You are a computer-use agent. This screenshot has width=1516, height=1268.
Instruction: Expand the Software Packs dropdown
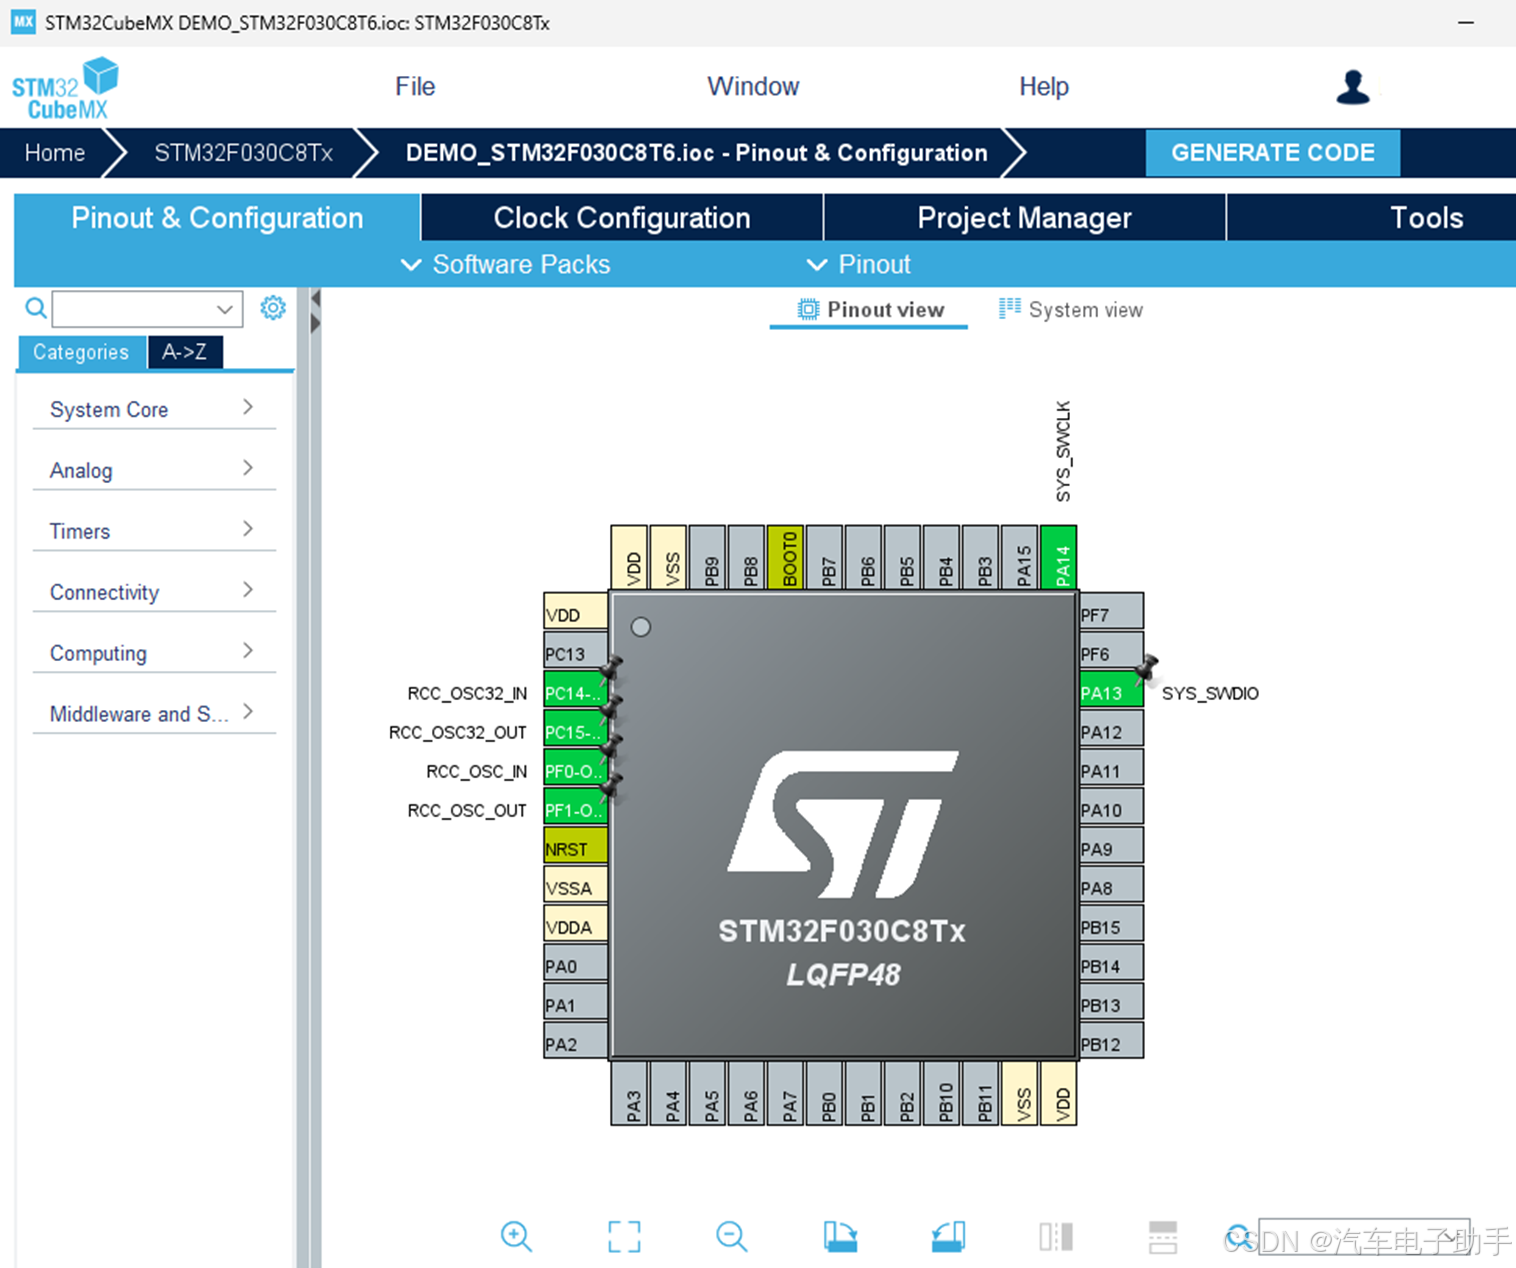pyautogui.click(x=505, y=264)
